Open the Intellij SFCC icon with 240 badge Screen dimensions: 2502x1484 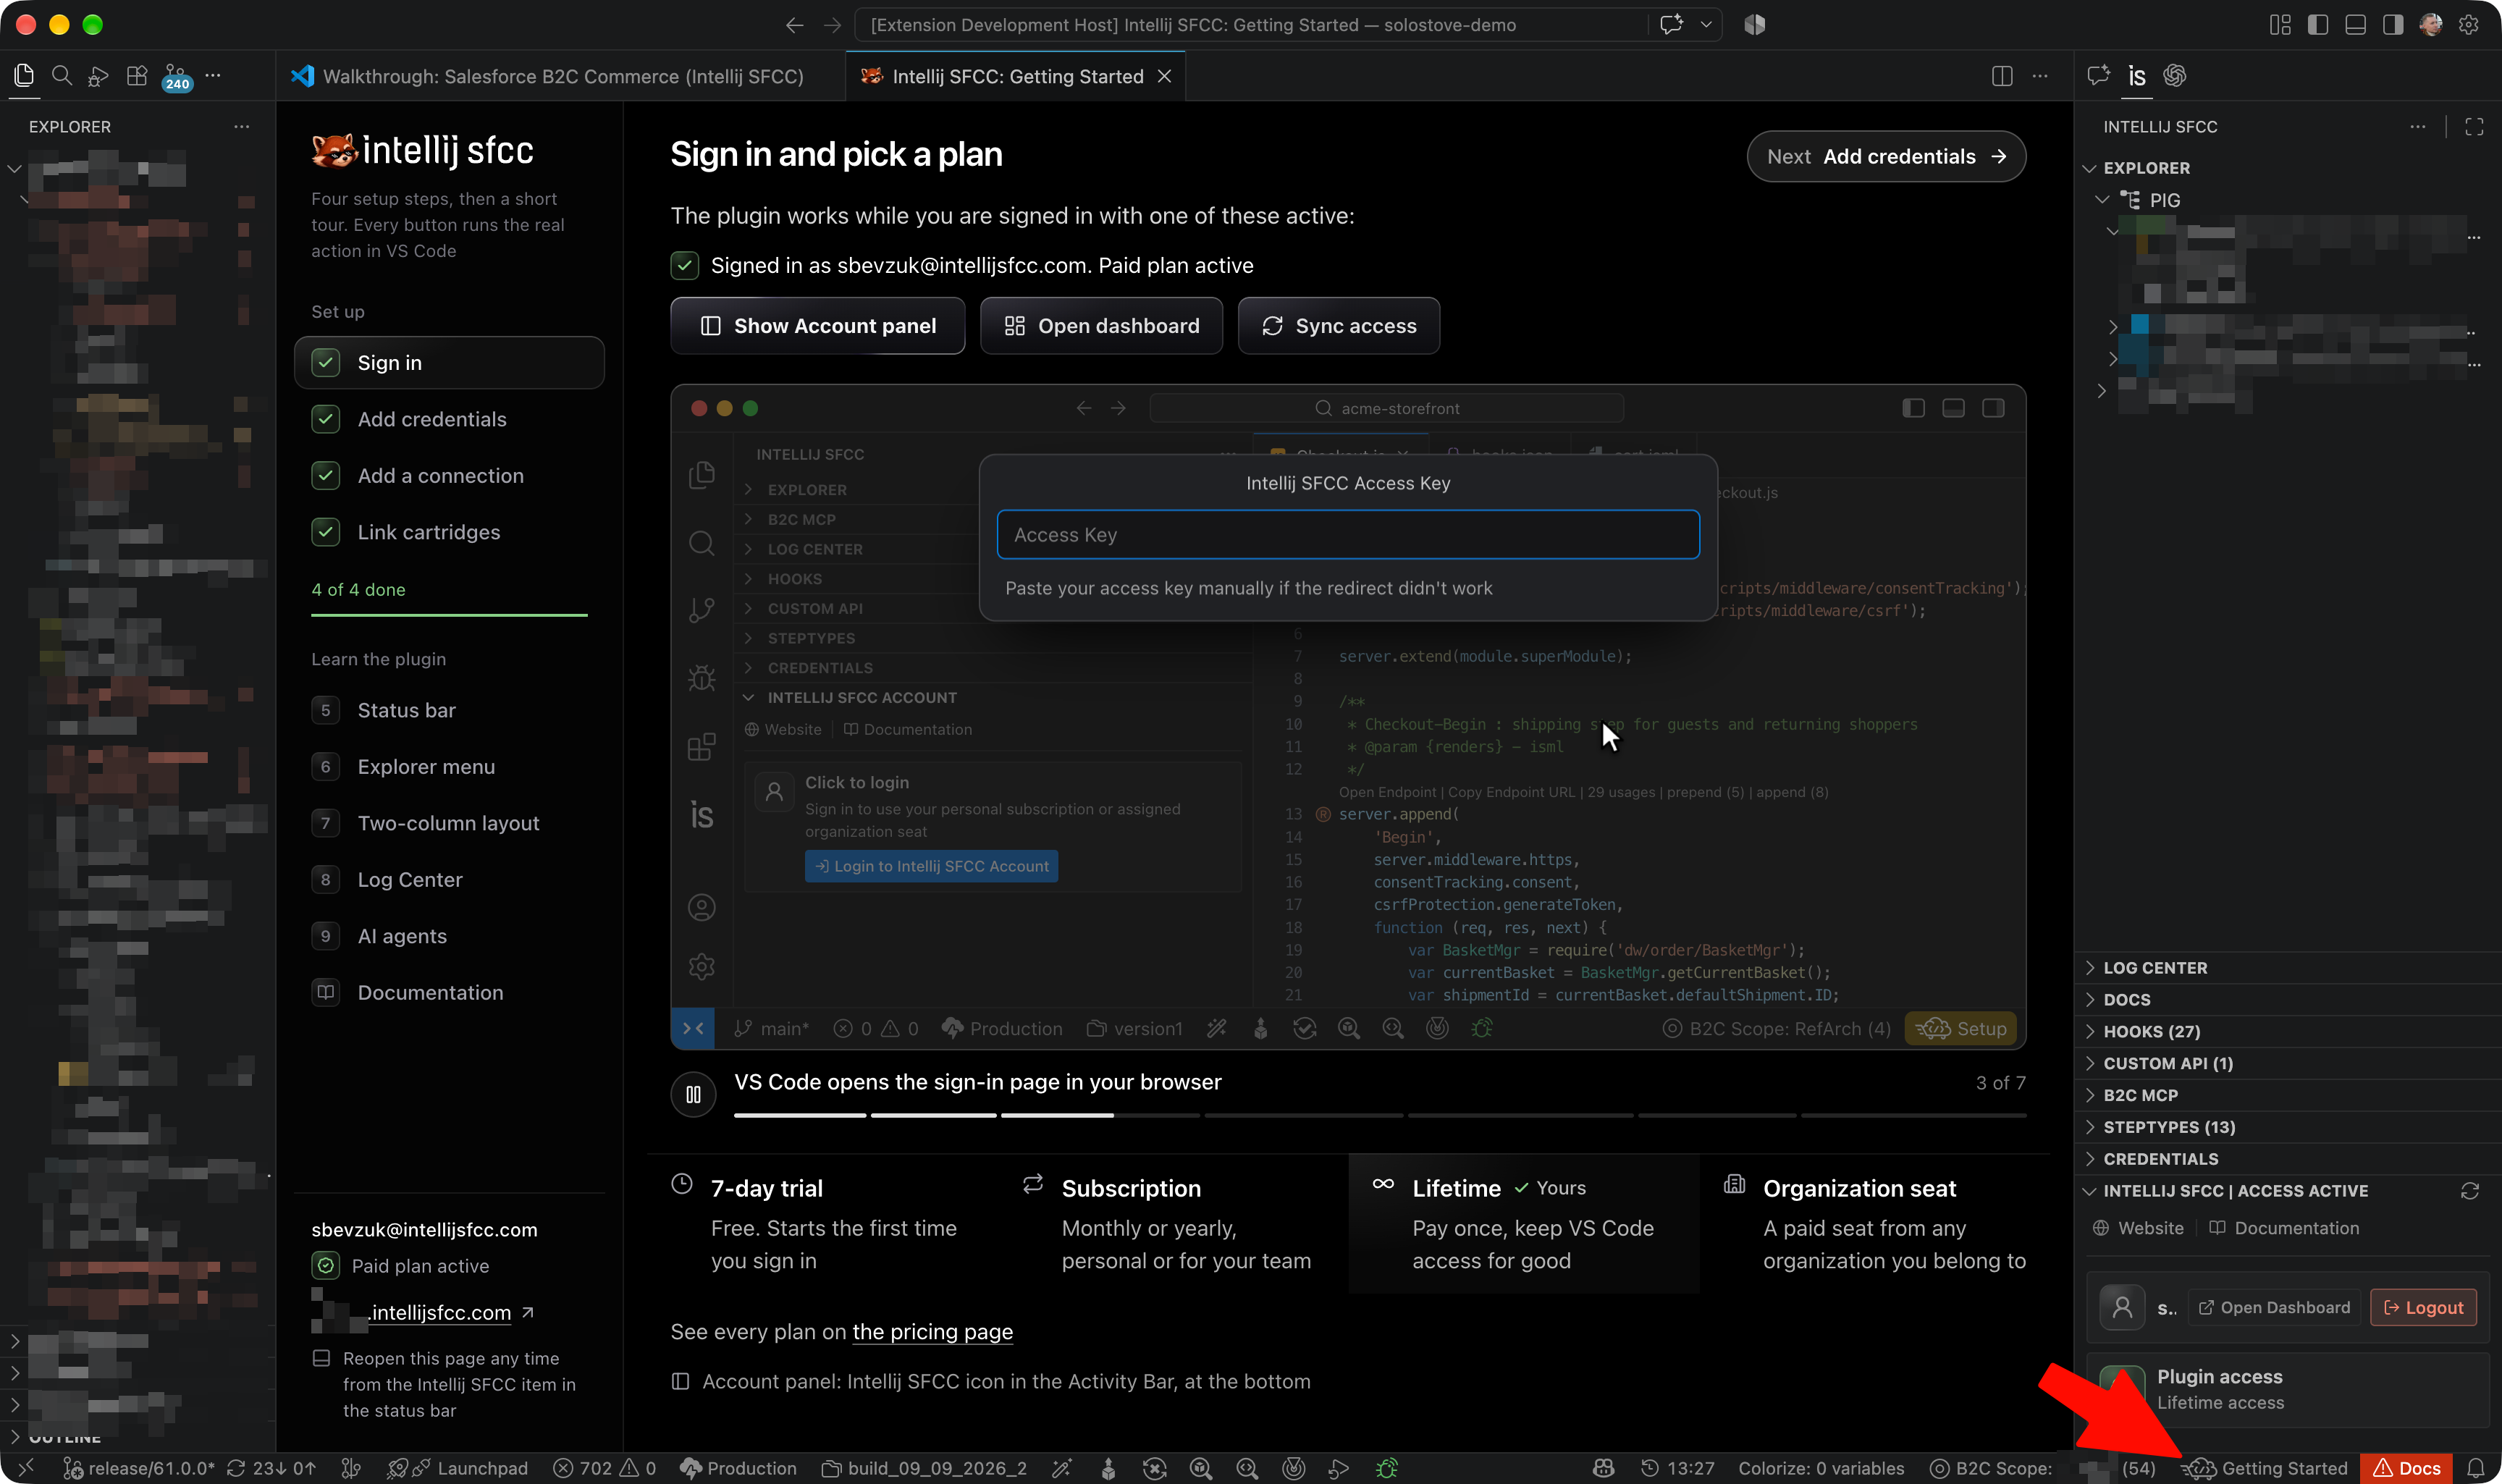click(176, 77)
